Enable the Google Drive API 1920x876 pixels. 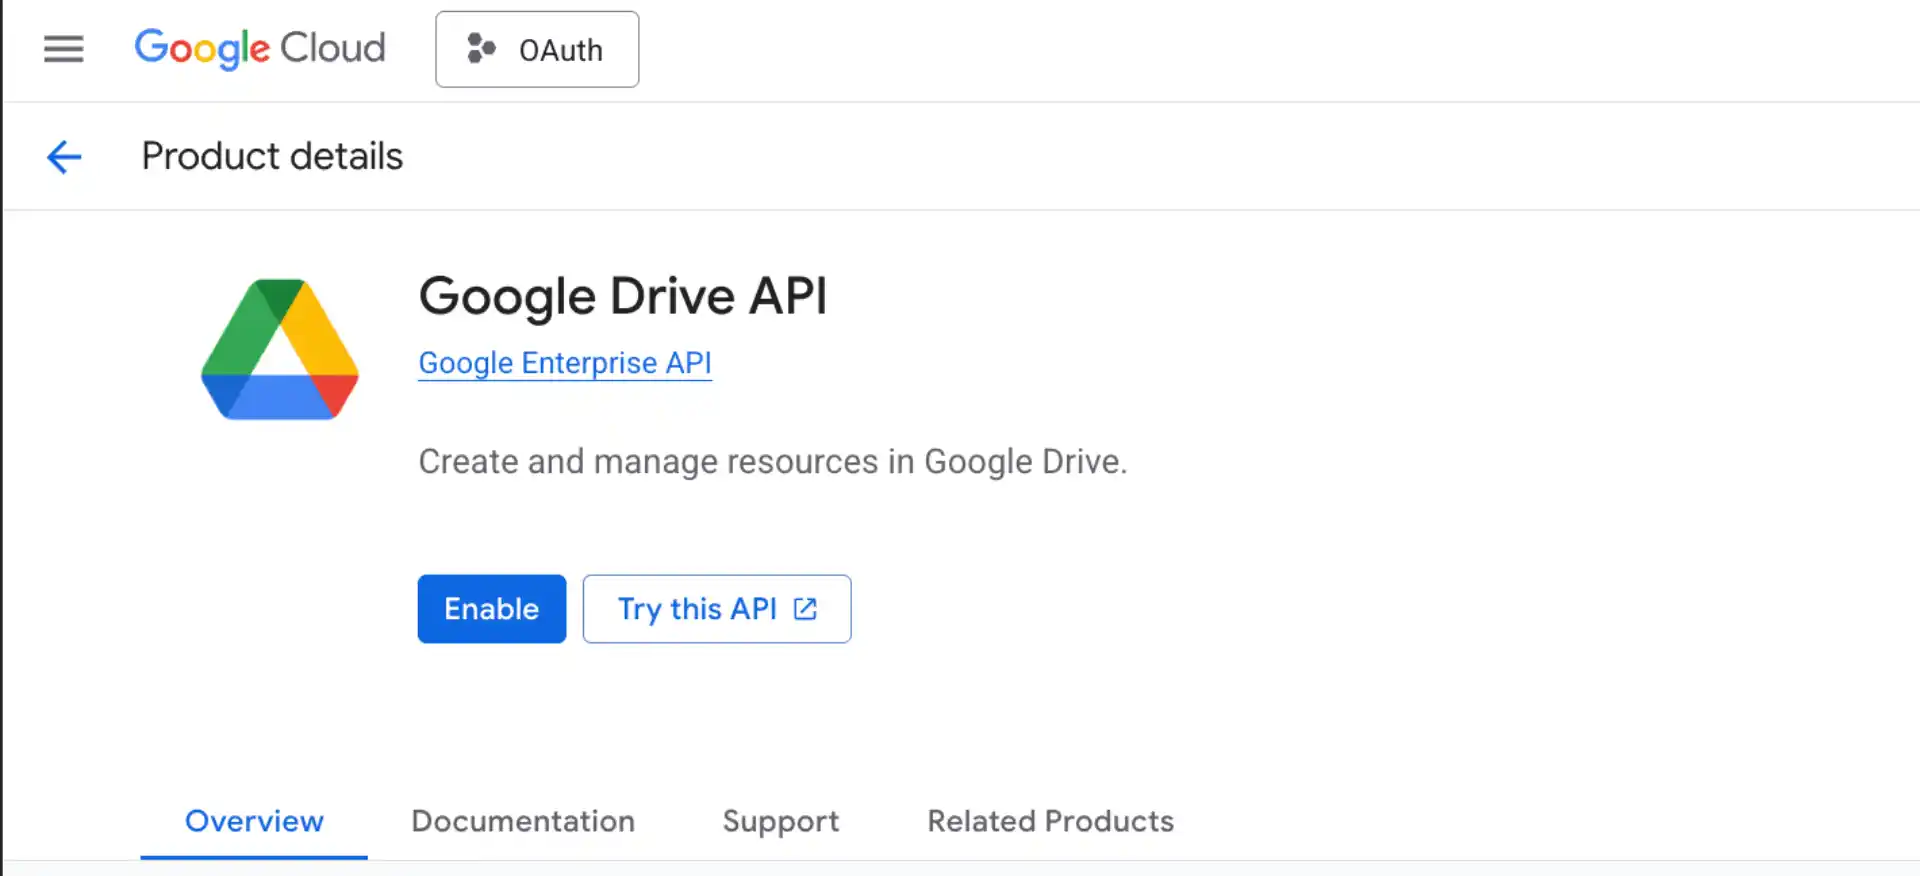491,609
